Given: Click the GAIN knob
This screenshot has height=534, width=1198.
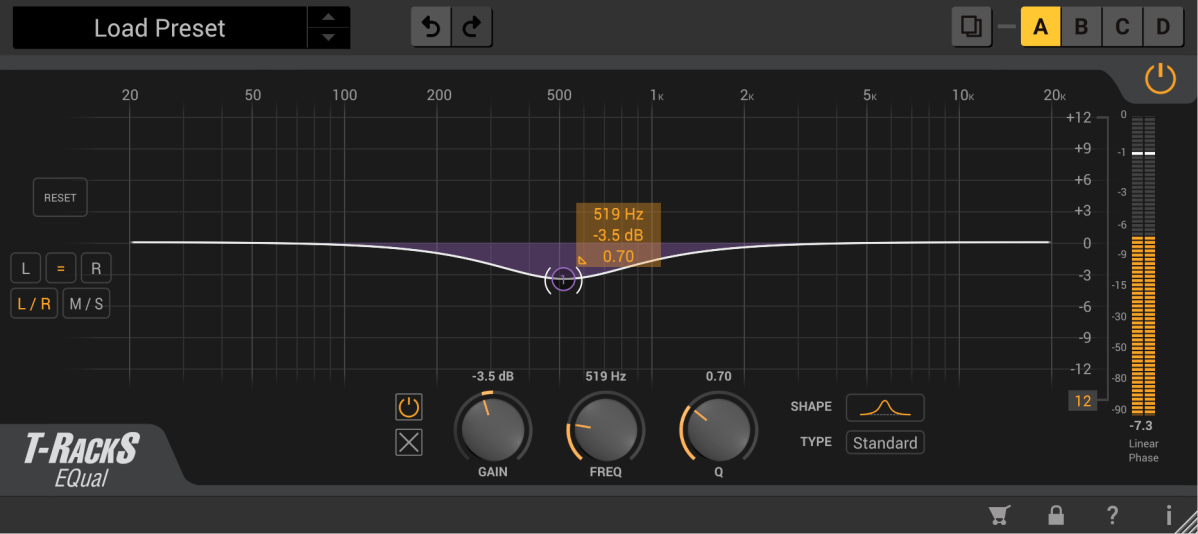Looking at the screenshot, I should tap(493, 428).
